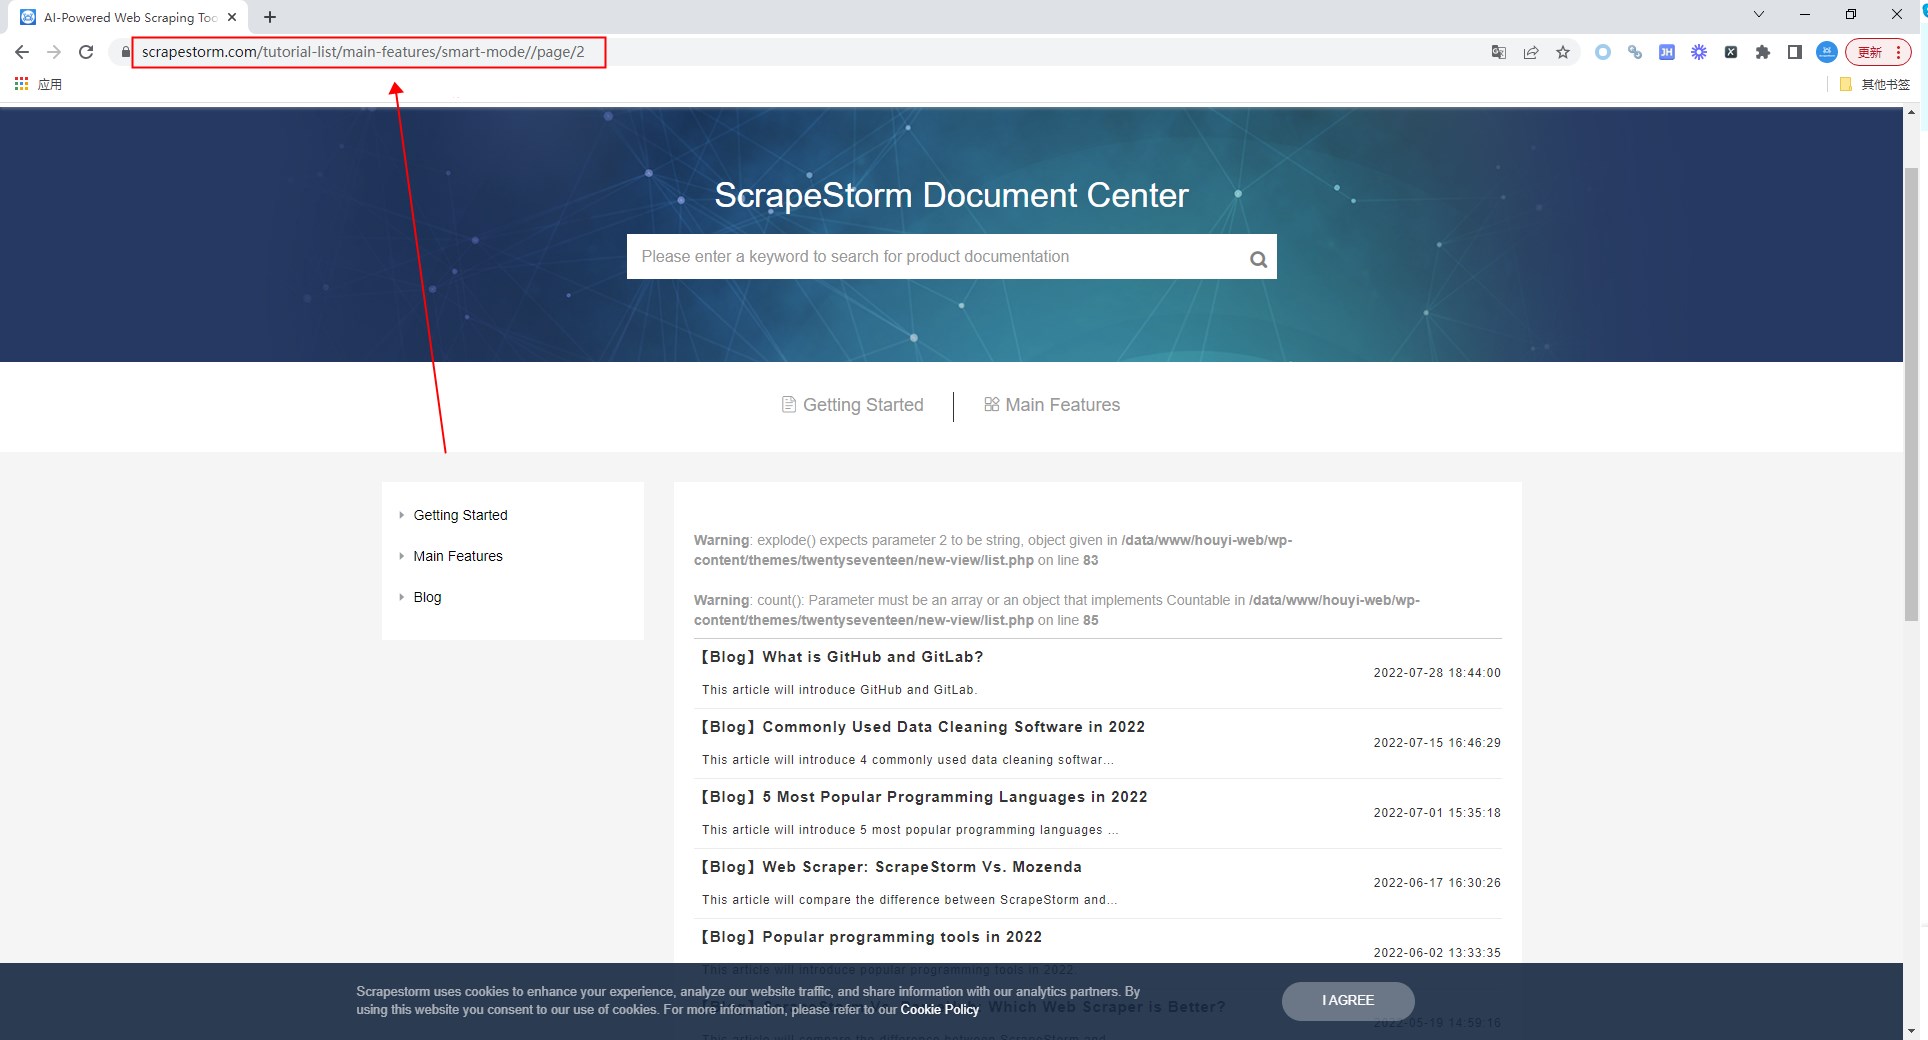Click the timestamp 2022-07-15 16:46:29
Viewport: 1928px width, 1040px height.
click(x=1437, y=743)
